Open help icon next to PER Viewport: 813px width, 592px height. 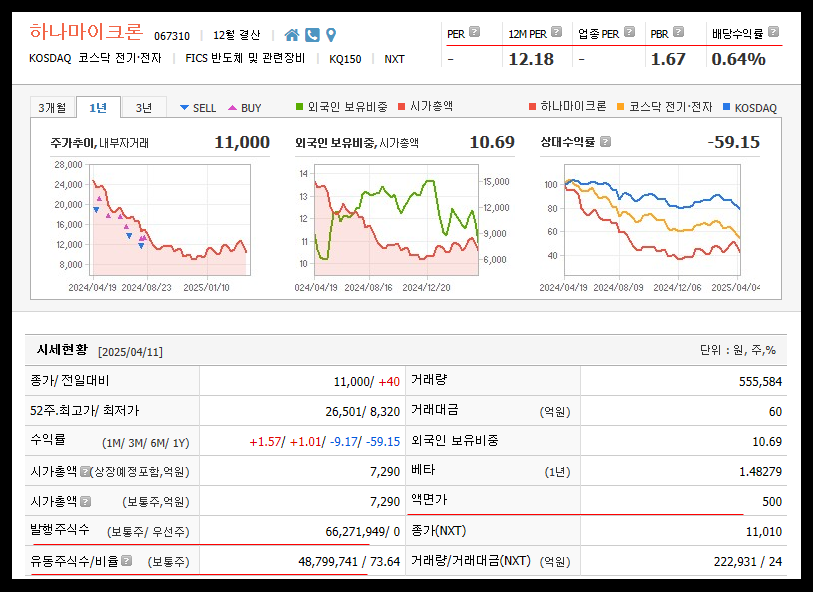click(474, 32)
